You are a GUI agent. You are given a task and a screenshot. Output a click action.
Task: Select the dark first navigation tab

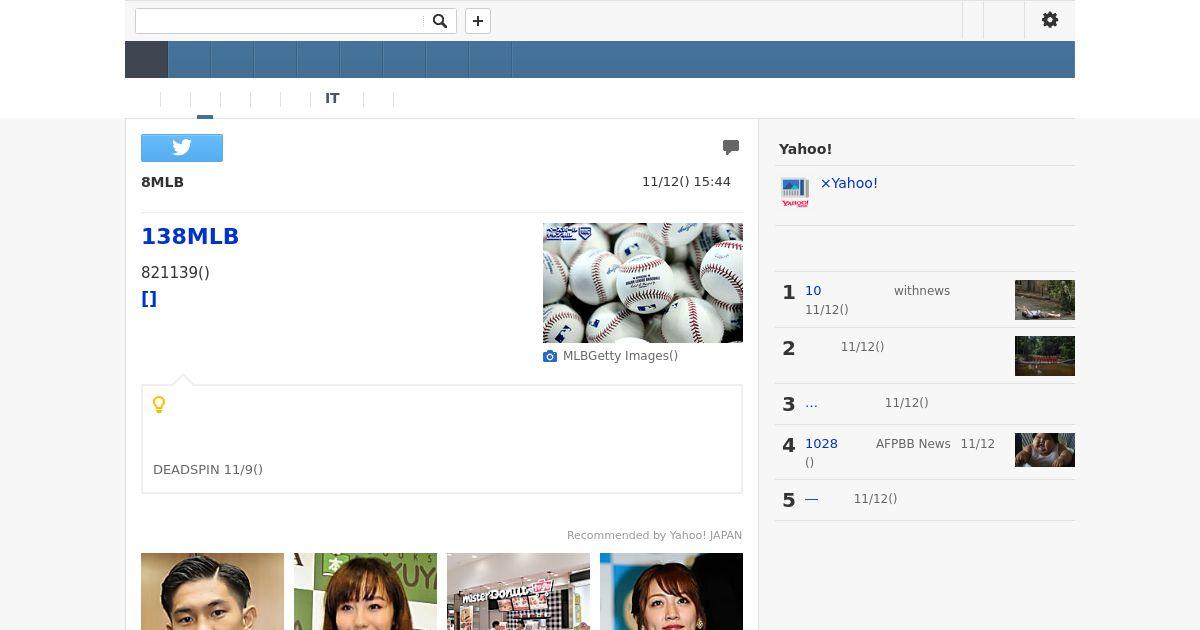(x=146, y=60)
